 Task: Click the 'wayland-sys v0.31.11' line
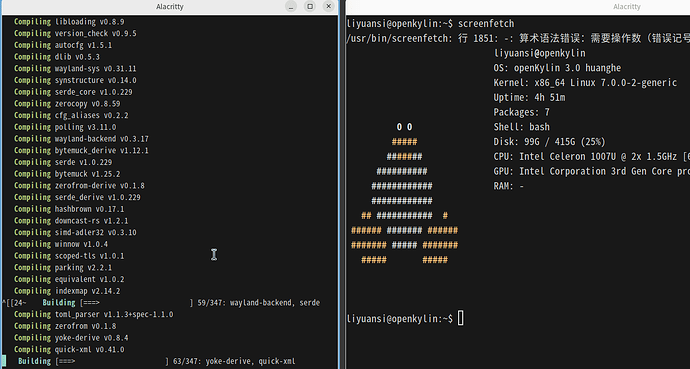point(75,69)
